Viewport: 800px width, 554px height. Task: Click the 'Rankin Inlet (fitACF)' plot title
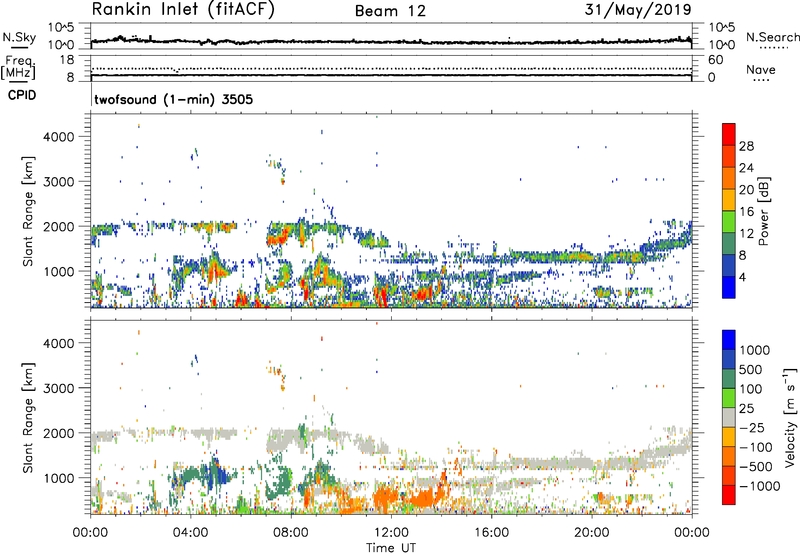coord(183,9)
